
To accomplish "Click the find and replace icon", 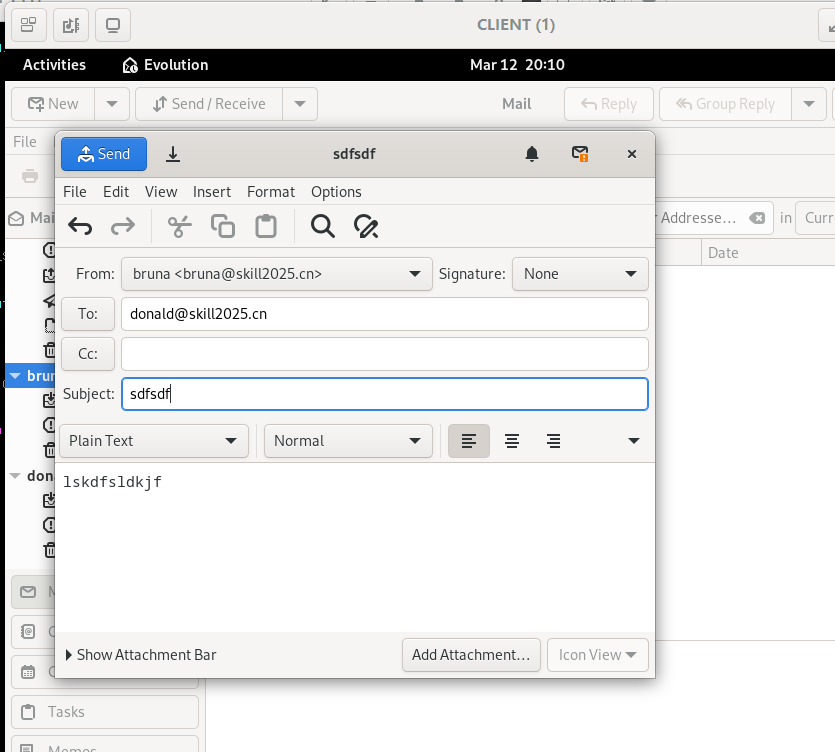I will pyautogui.click(x=366, y=226).
